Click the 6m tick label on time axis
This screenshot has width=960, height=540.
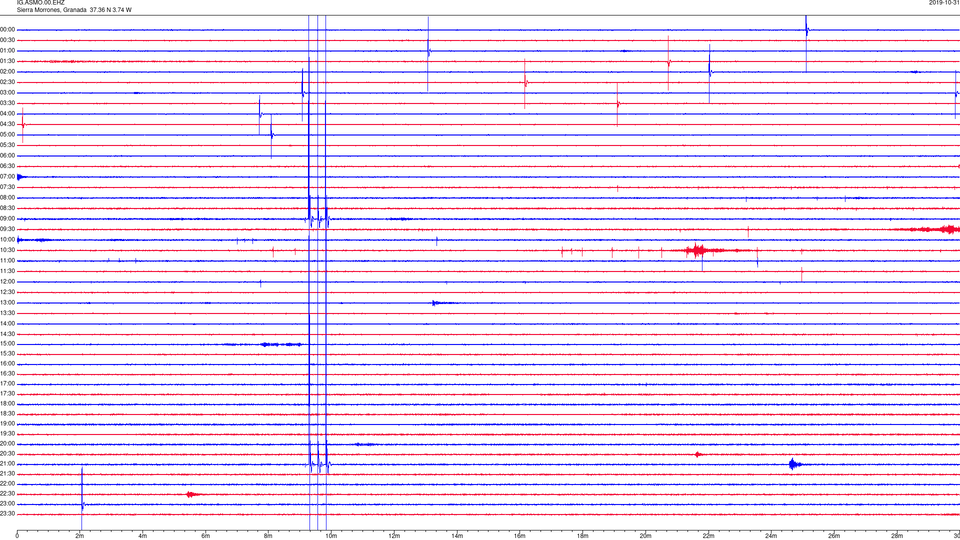tap(206, 536)
